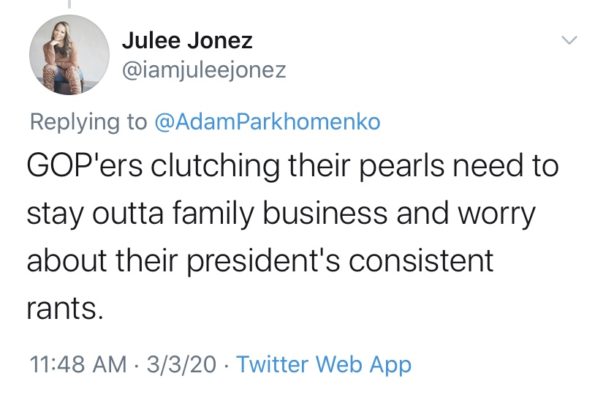Click the 11:48 AM timestamp
The image size is (595, 395).
click(x=78, y=364)
